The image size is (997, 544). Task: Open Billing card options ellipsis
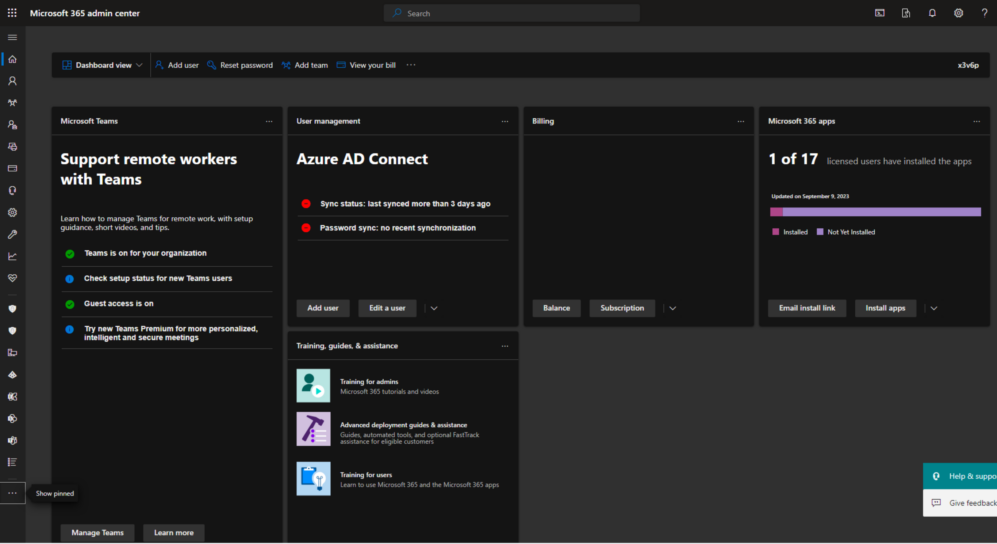pyautogui.click(x=741, y=121)
